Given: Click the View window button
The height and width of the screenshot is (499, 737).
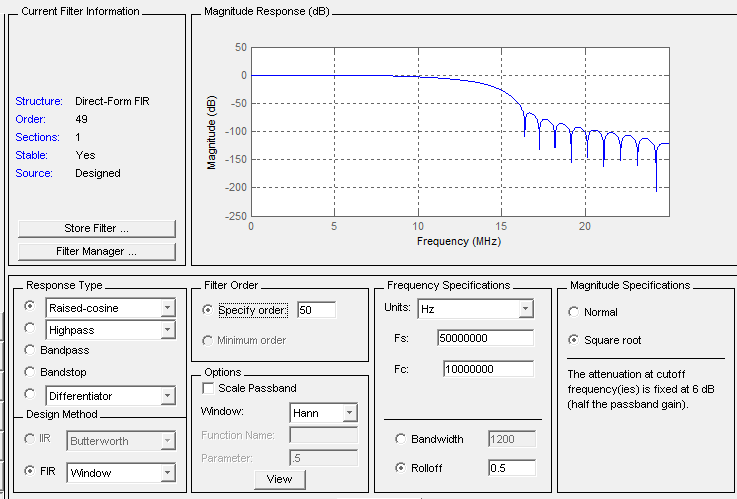Looking at the screenshot, I should click(x=279, y=479).
